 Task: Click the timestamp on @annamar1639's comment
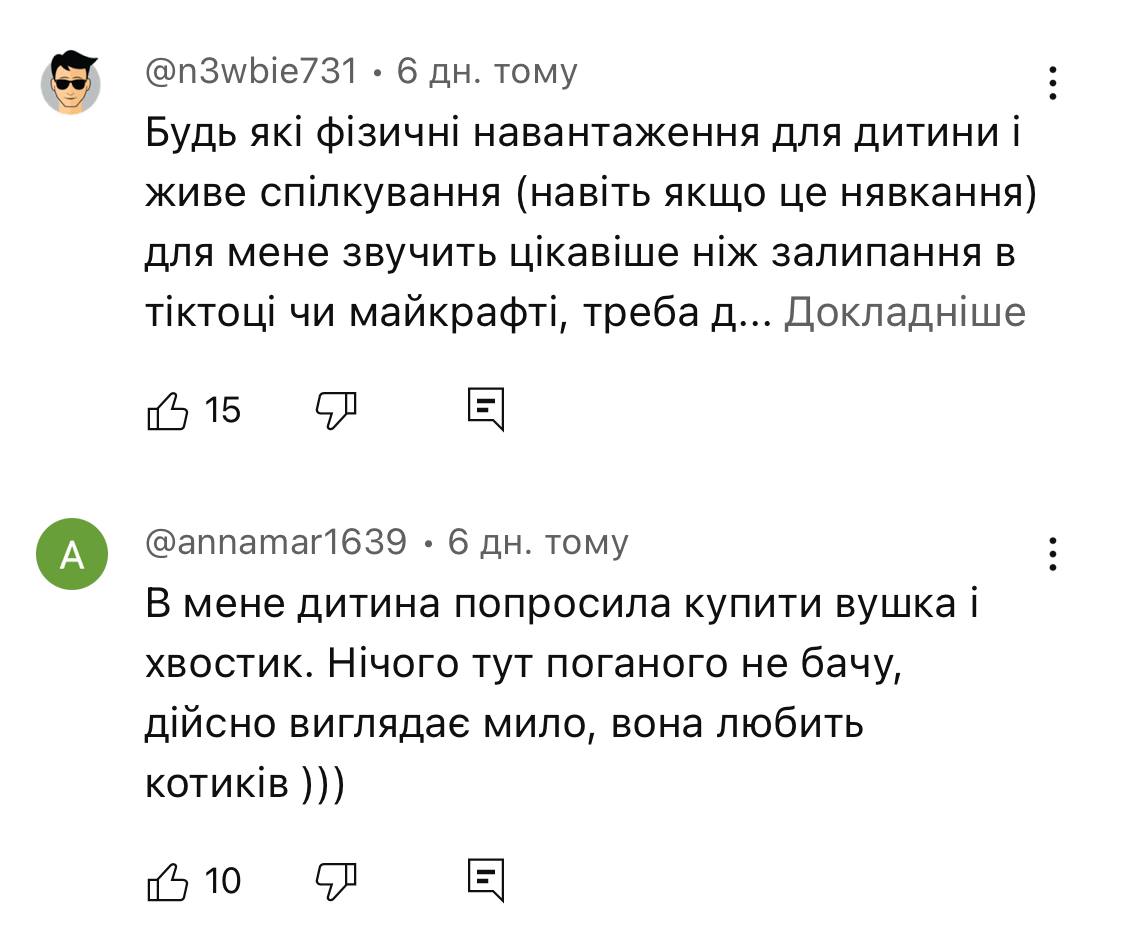click(538, 542)
